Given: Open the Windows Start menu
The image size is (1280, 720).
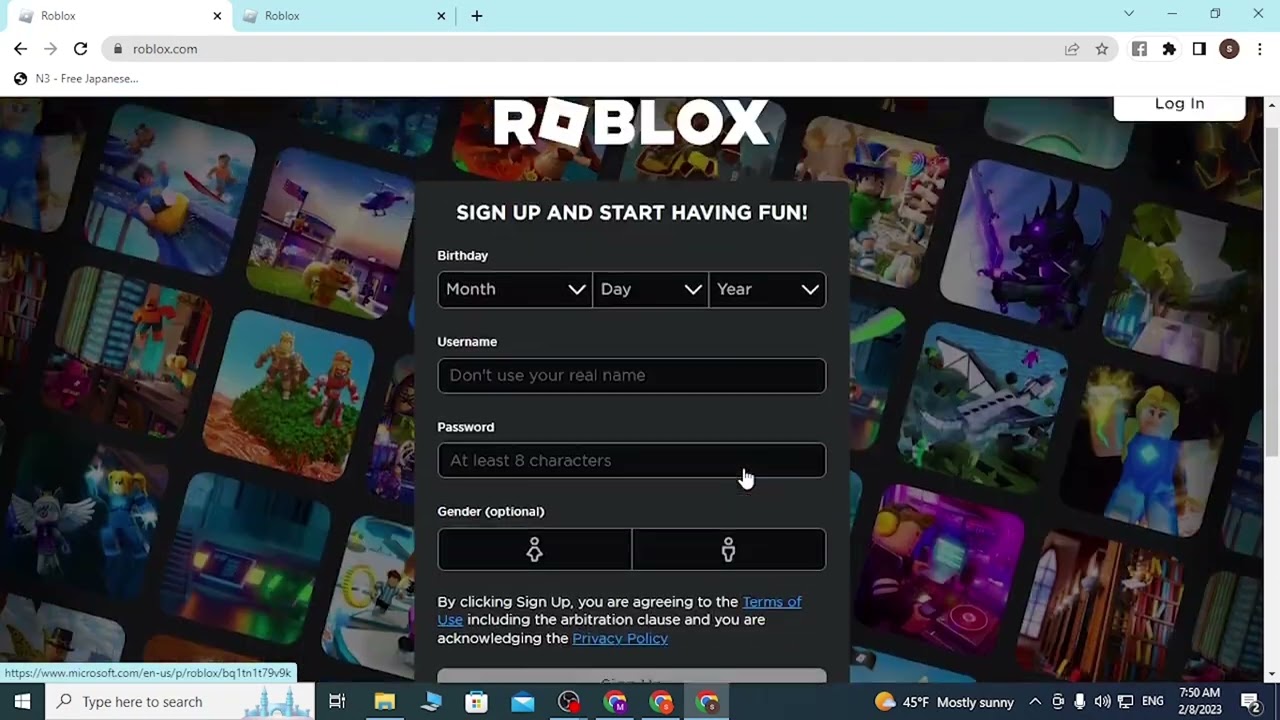Looking at the screenshot, I should [x=22, y=701].
